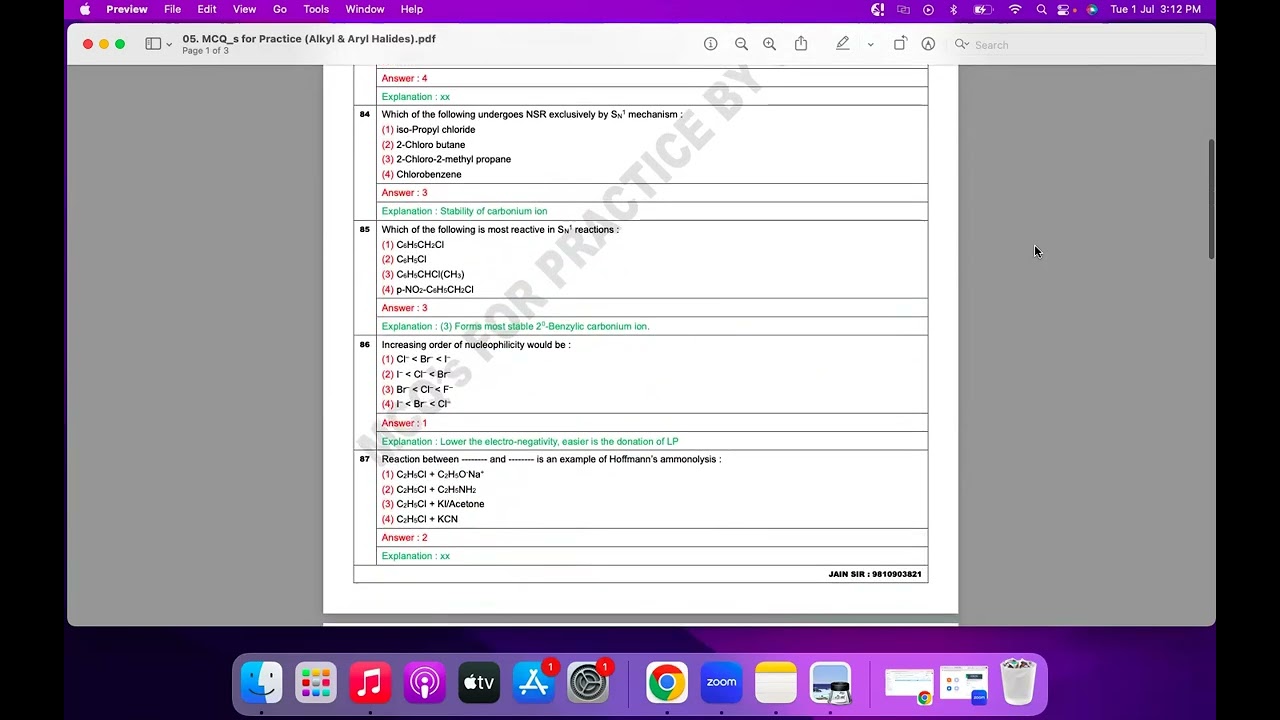Click explanation about lower electro-negativity
Viewport: 1280px width, 720px height.
point(530,441)
